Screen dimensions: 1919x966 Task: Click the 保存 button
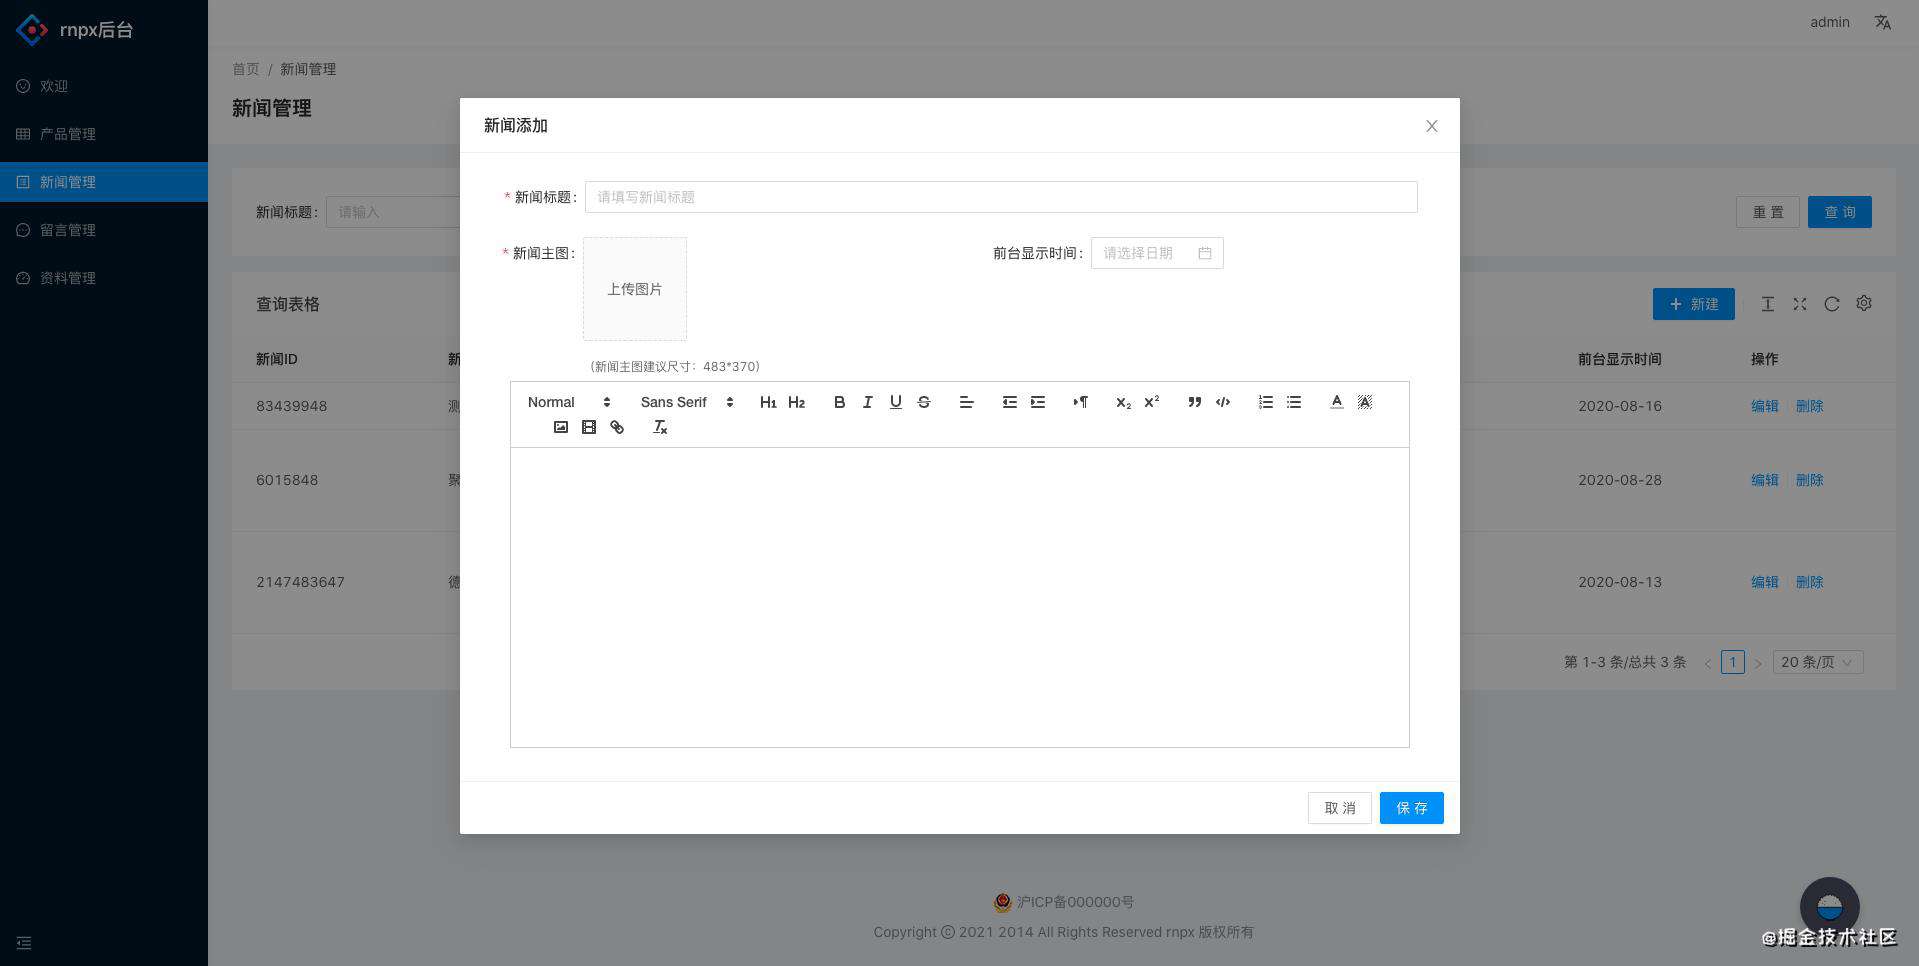point(1411,808)
